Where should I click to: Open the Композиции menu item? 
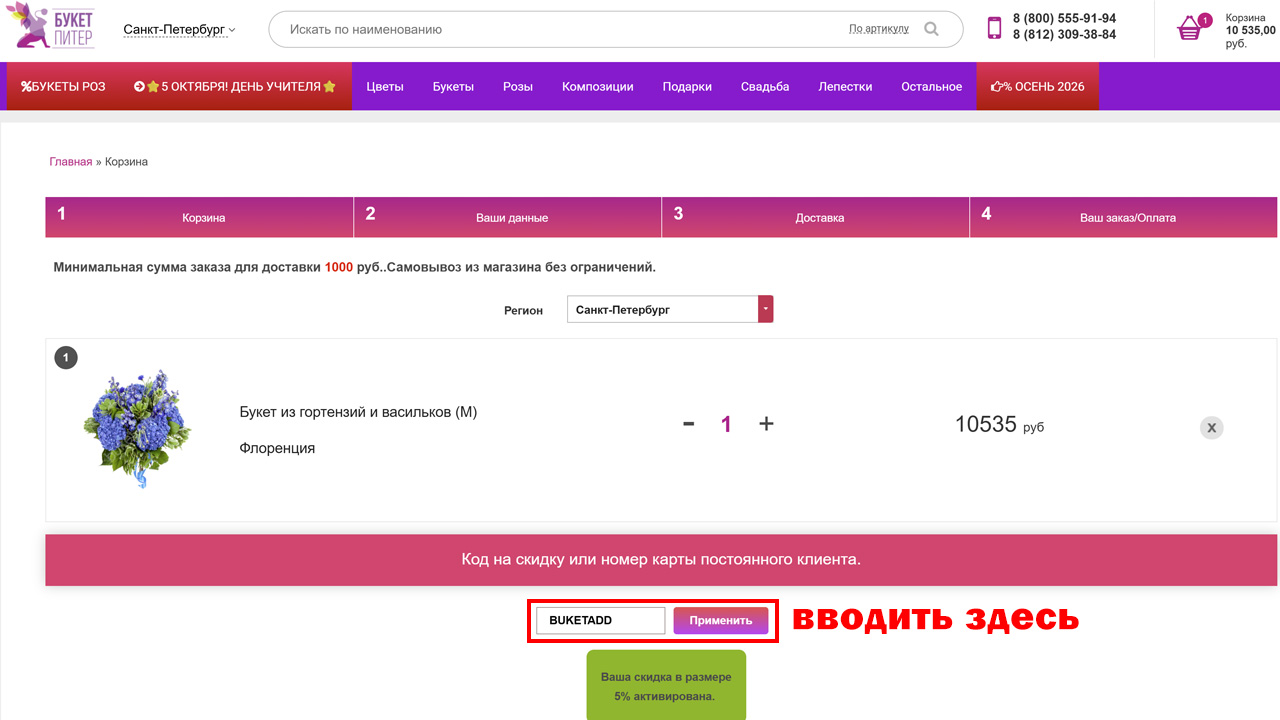pos(598,86)
